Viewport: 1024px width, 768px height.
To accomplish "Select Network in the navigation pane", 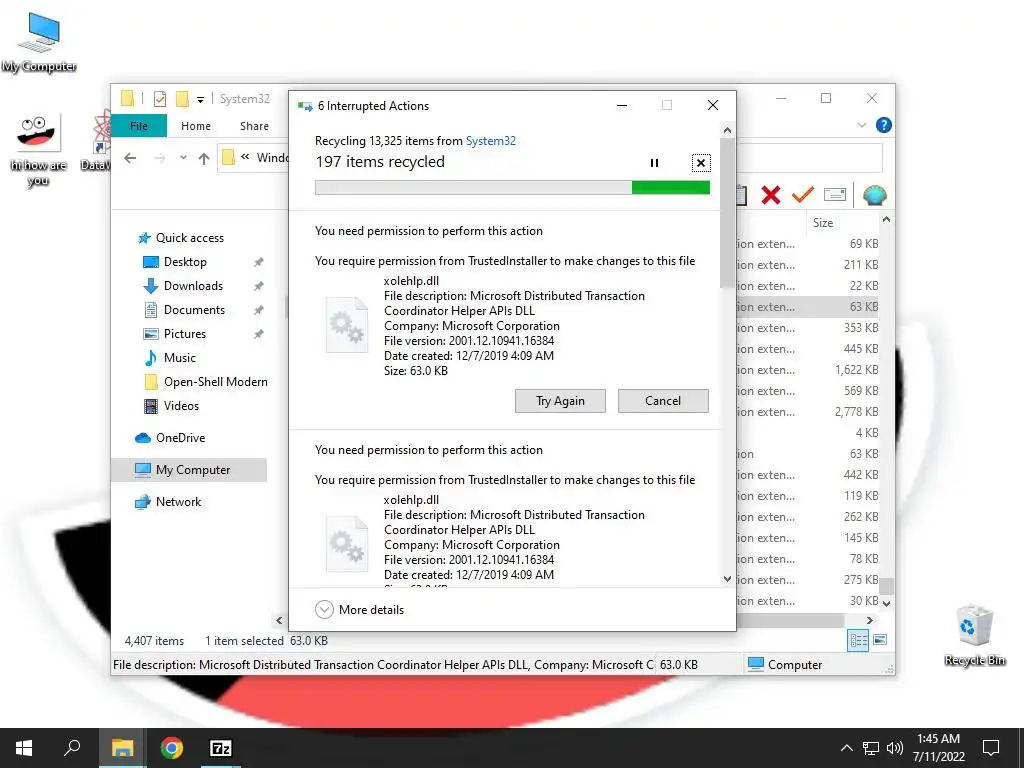I will coord(178,502).
